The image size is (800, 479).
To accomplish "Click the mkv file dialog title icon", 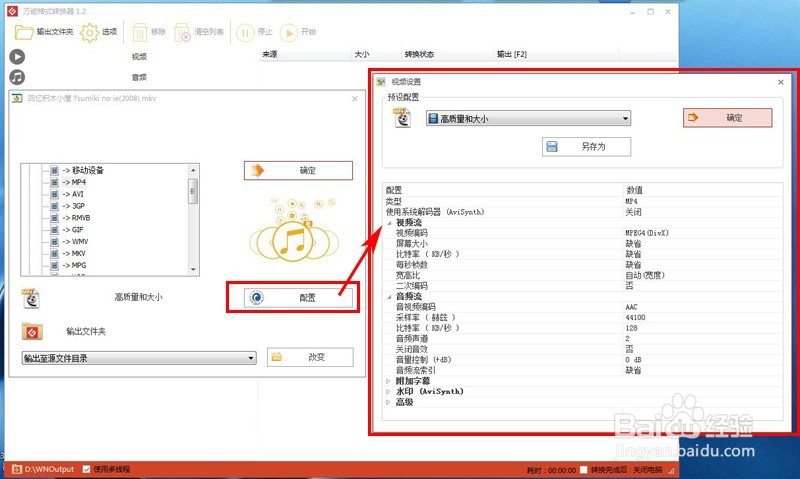I will [x=17, y=98].
